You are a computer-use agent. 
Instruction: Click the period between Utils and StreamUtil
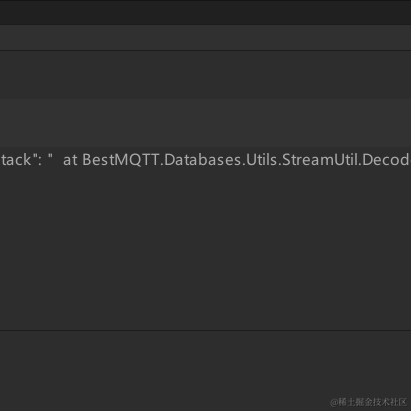pyautogui.click(x=280, y=165)
